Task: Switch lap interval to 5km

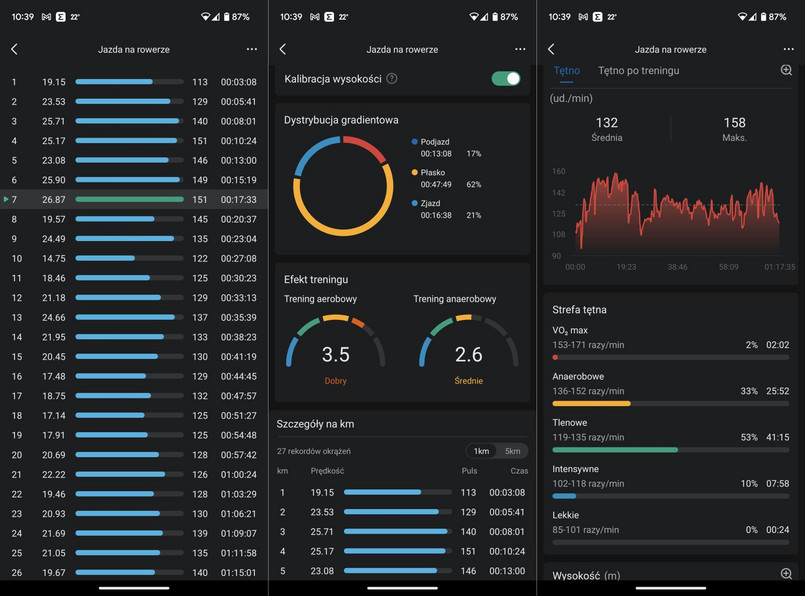Action: [x=512, y=451]
